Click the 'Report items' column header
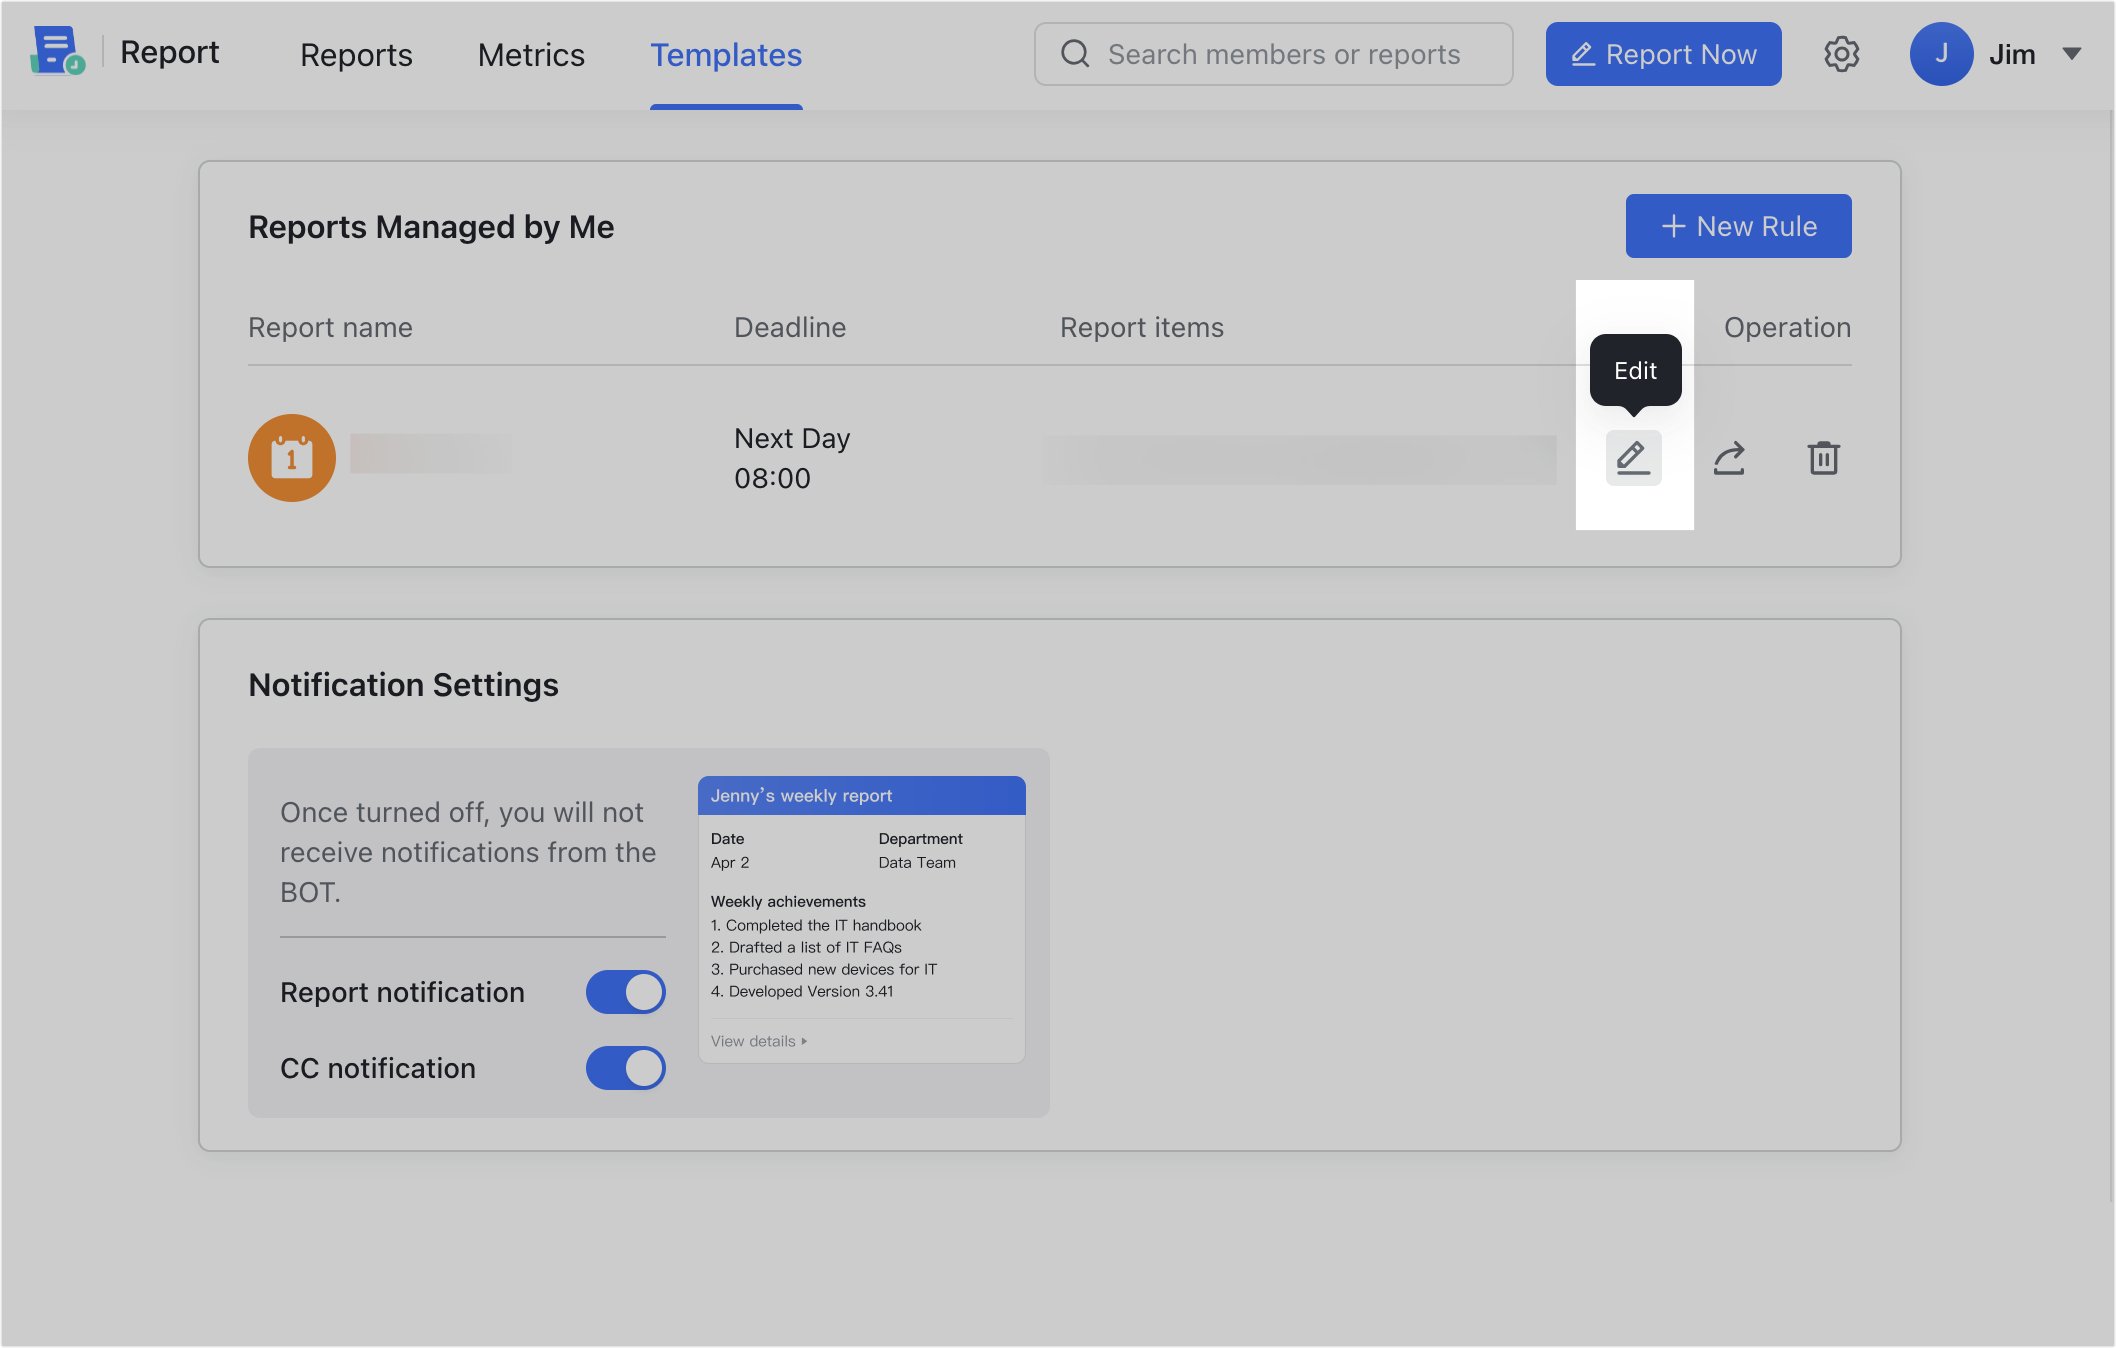 (x=1141, y=327)
